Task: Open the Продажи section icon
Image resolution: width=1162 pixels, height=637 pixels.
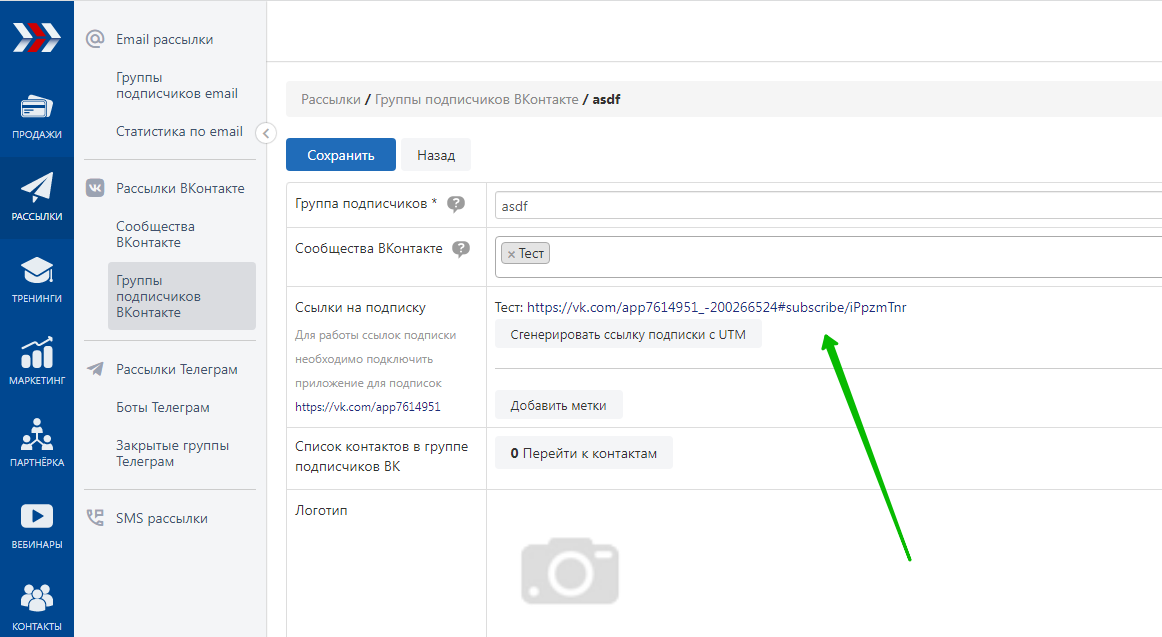Action: click(37, 107)
